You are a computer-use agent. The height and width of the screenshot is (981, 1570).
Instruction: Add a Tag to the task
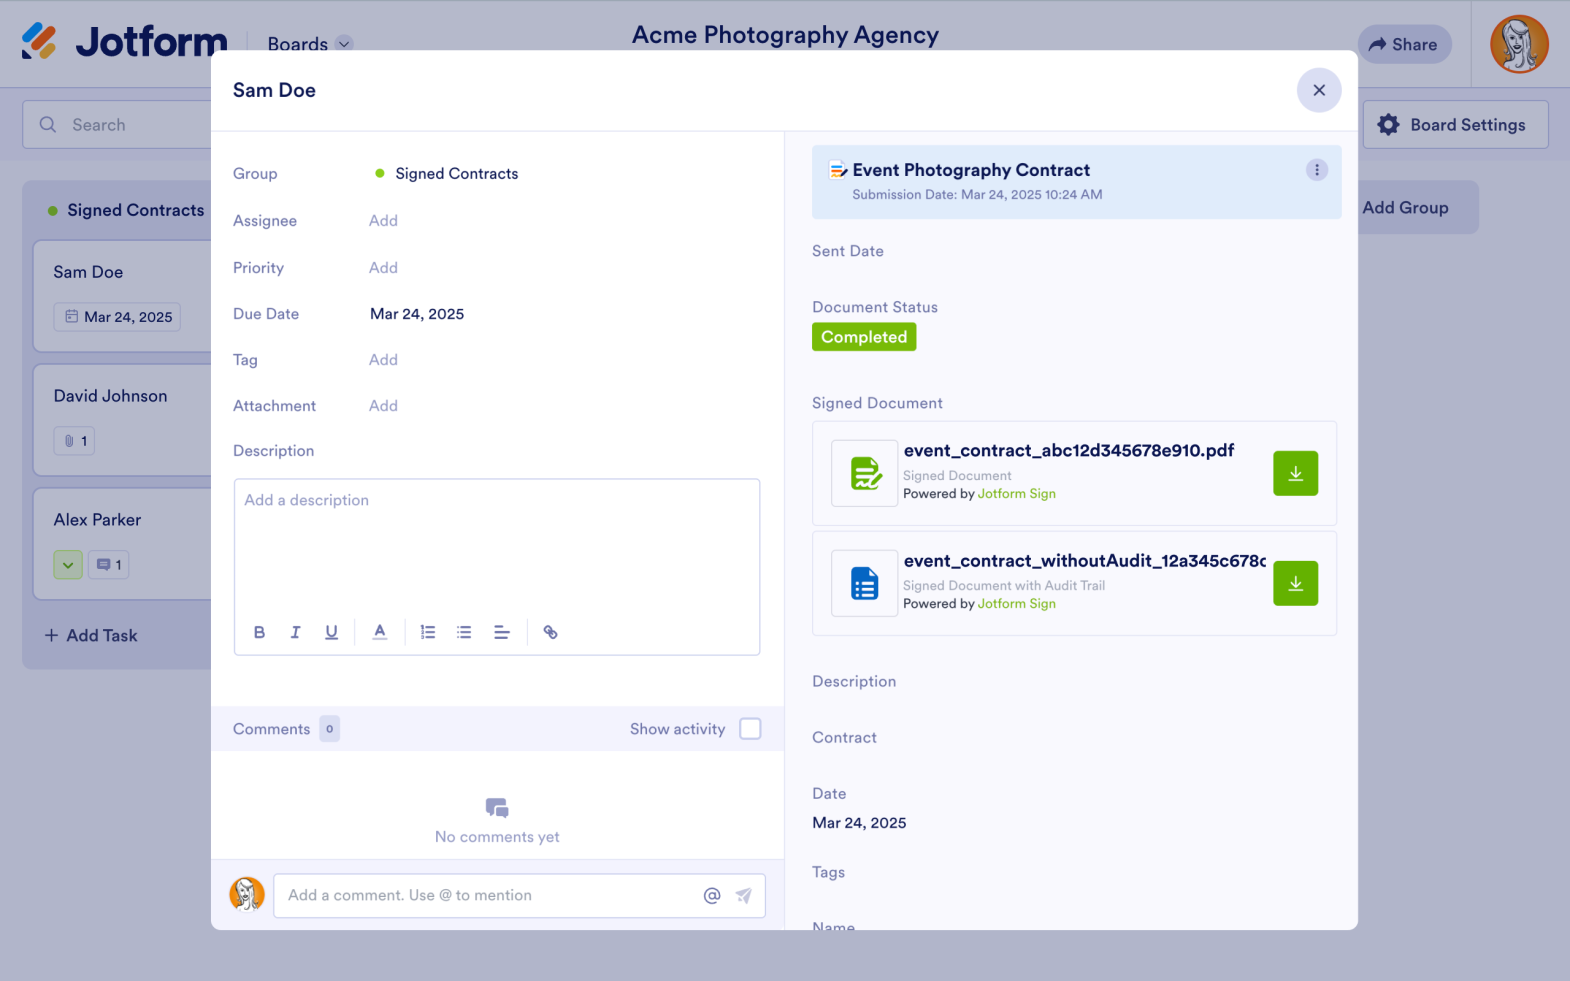pos(383,360)
